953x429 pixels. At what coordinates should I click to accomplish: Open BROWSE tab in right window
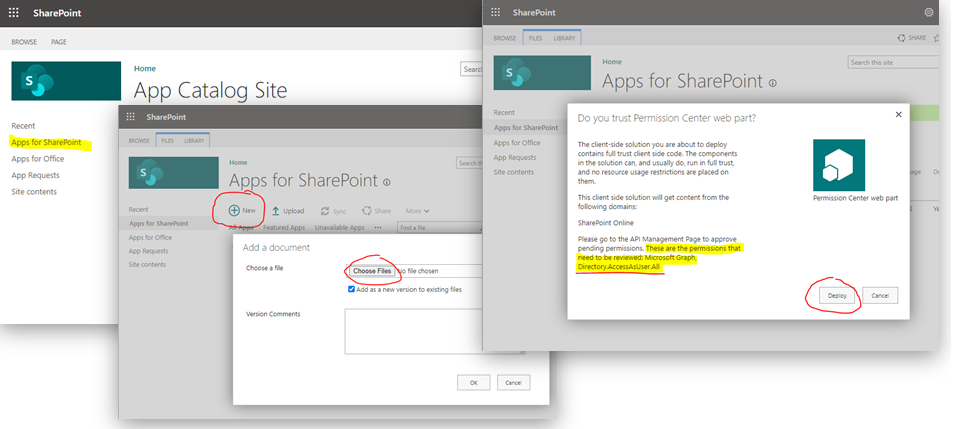pos(504,38)
